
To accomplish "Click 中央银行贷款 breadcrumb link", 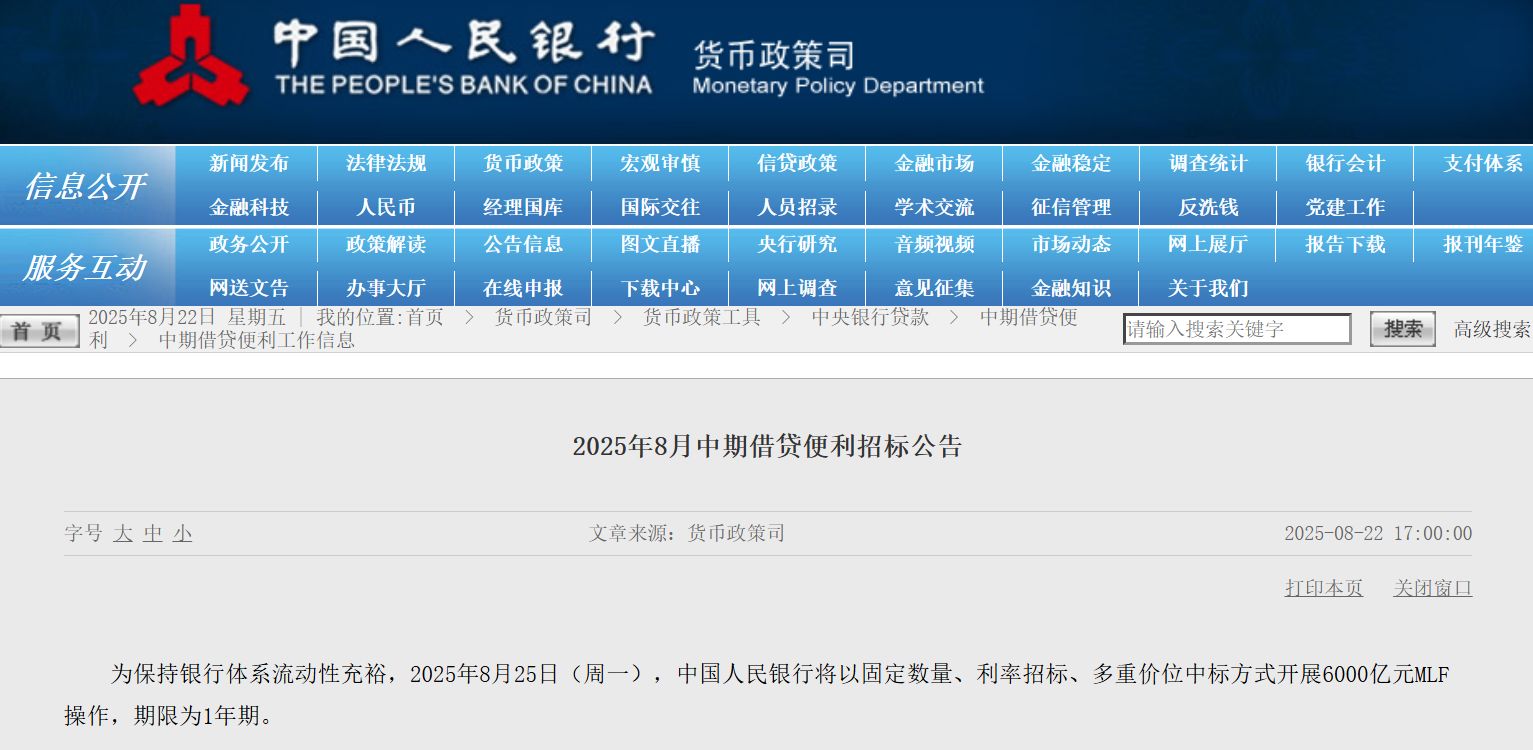I will pyautogui.click(x=870, y=318).
